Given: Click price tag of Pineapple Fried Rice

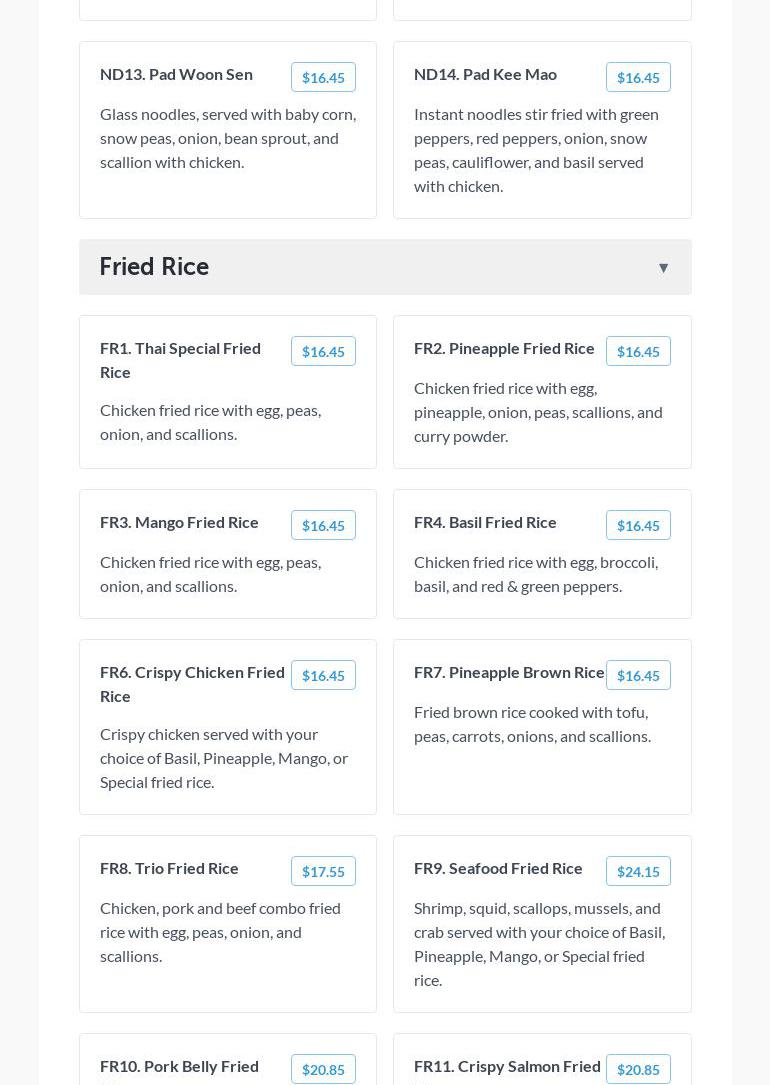Looking at the screenshot, I should click(x=638, y=352).
